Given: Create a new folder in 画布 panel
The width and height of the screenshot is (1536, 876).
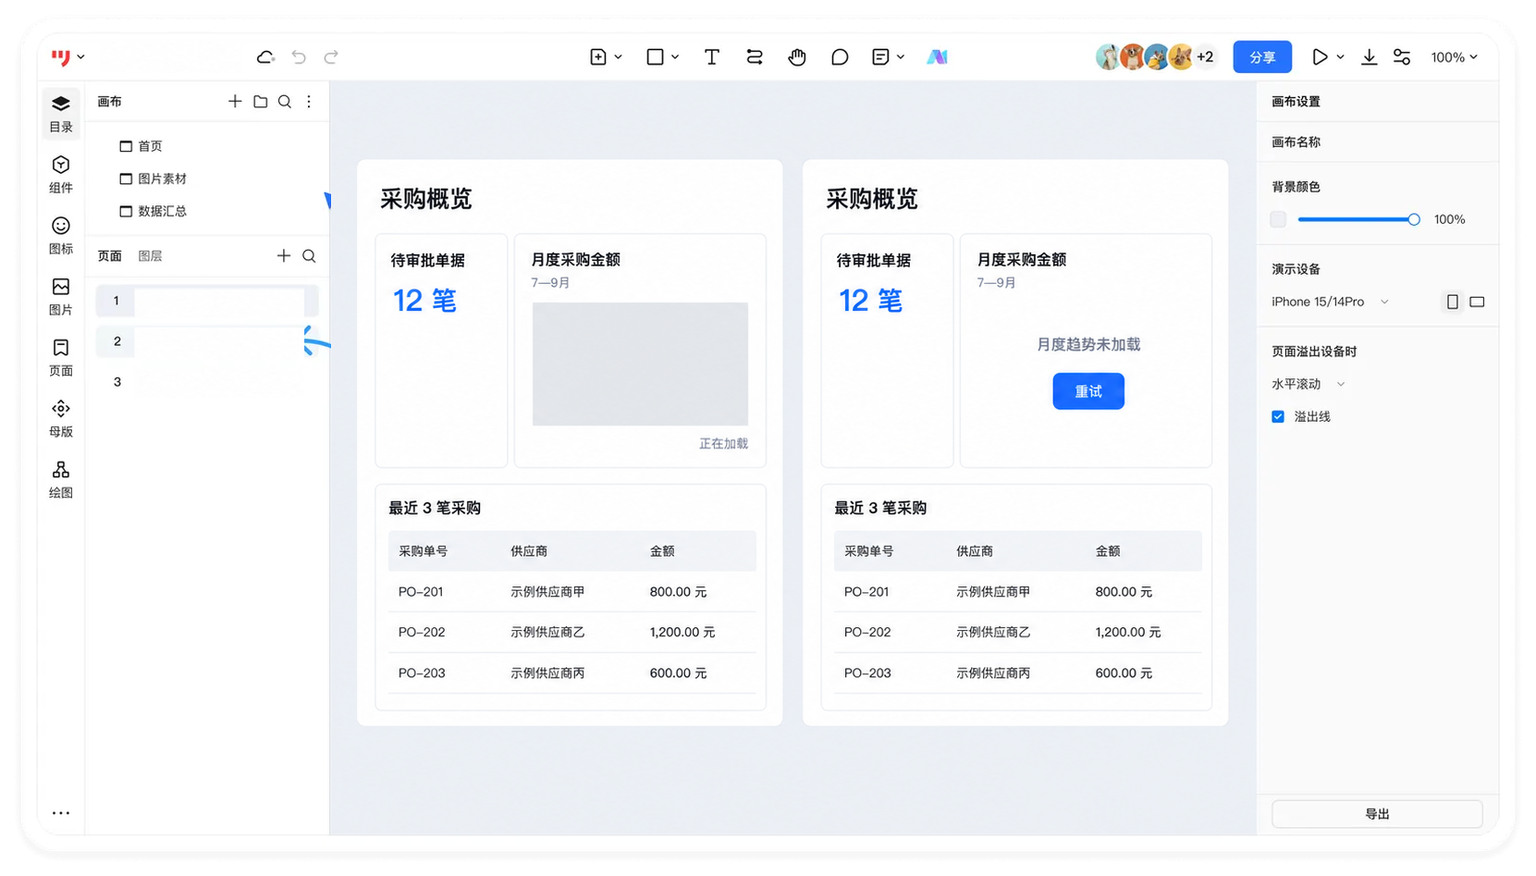Looking at the screenshot, I should tap(260, 101).
